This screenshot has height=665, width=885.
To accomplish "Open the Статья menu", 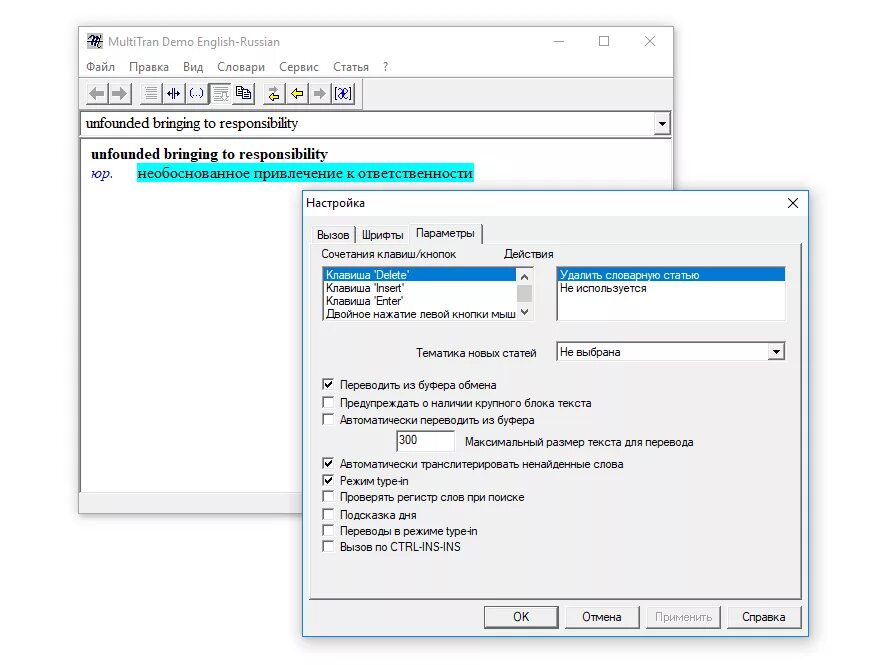I will [351, 67].
